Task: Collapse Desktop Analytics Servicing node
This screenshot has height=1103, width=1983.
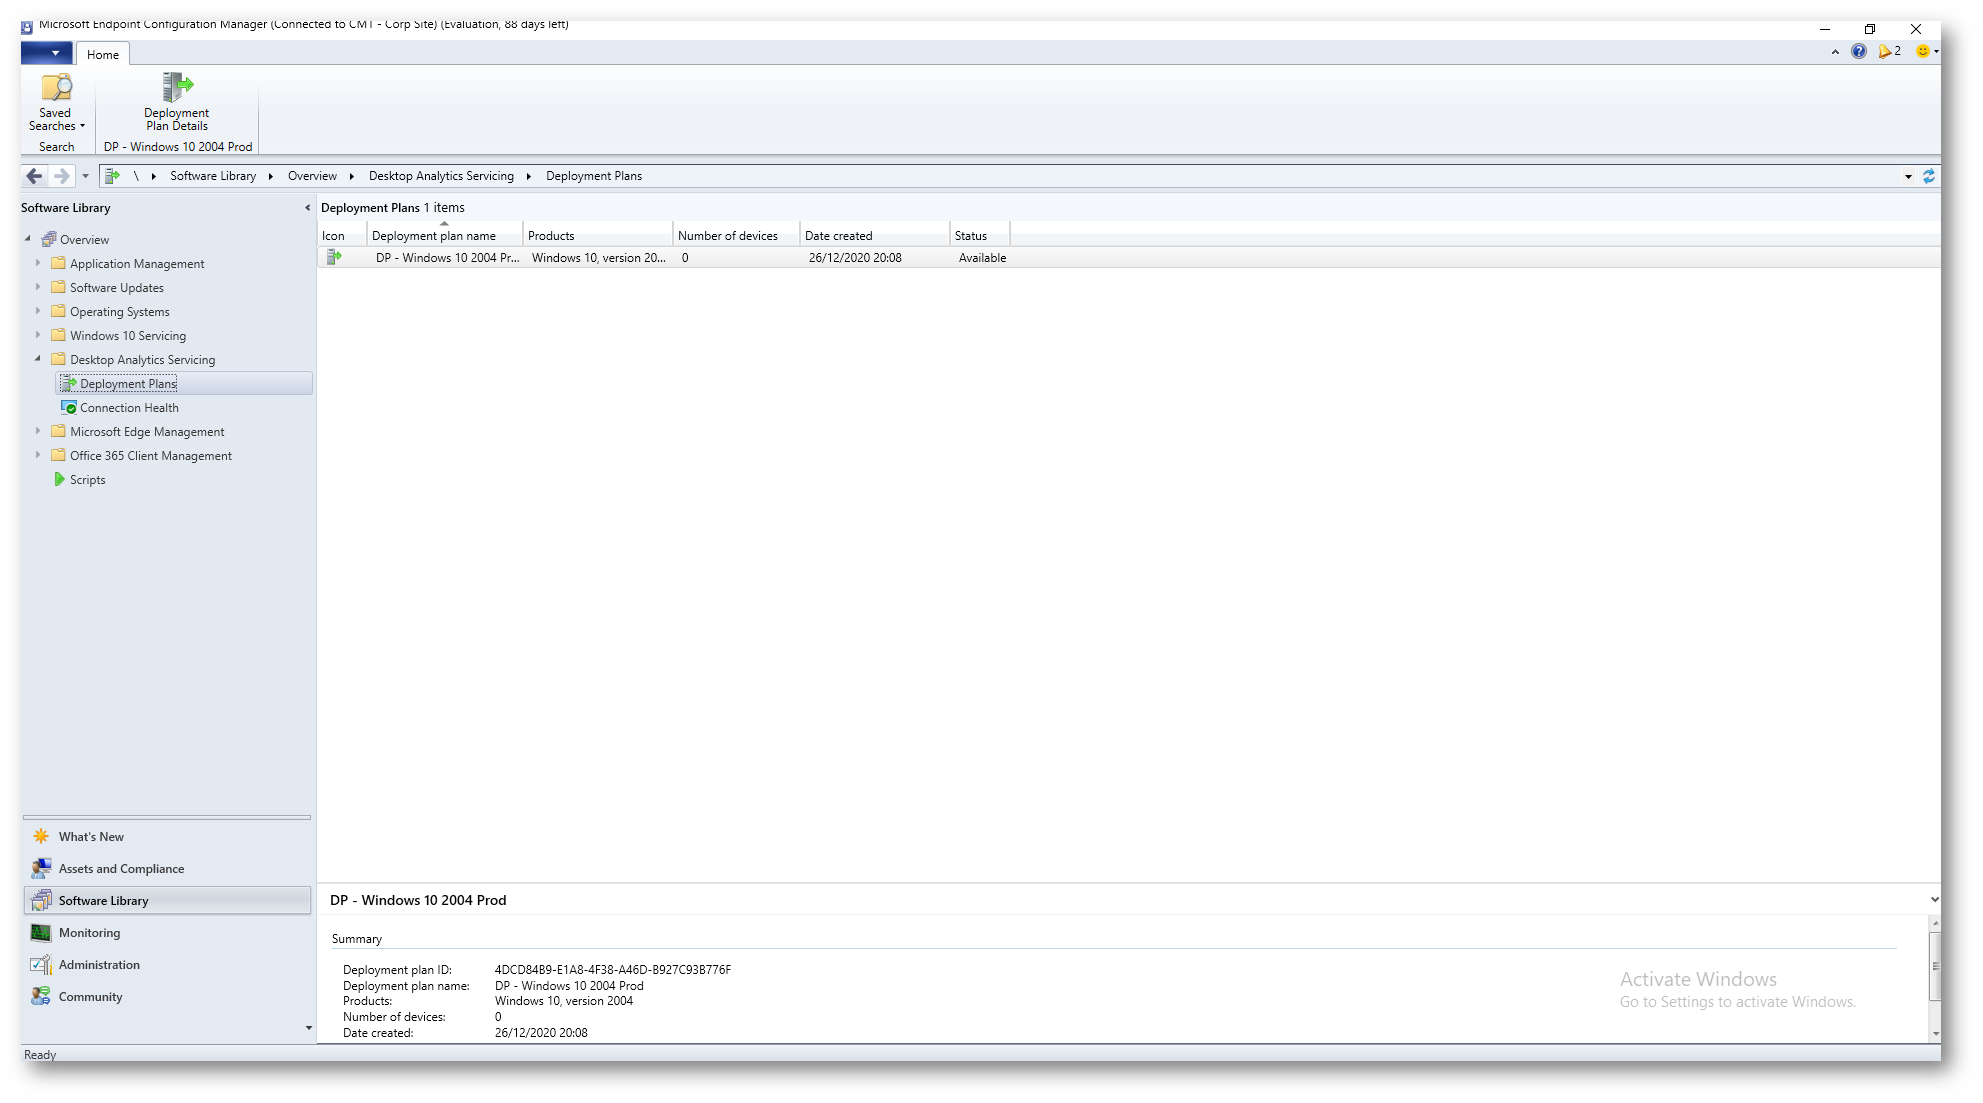Action: [x=38, y=359]
